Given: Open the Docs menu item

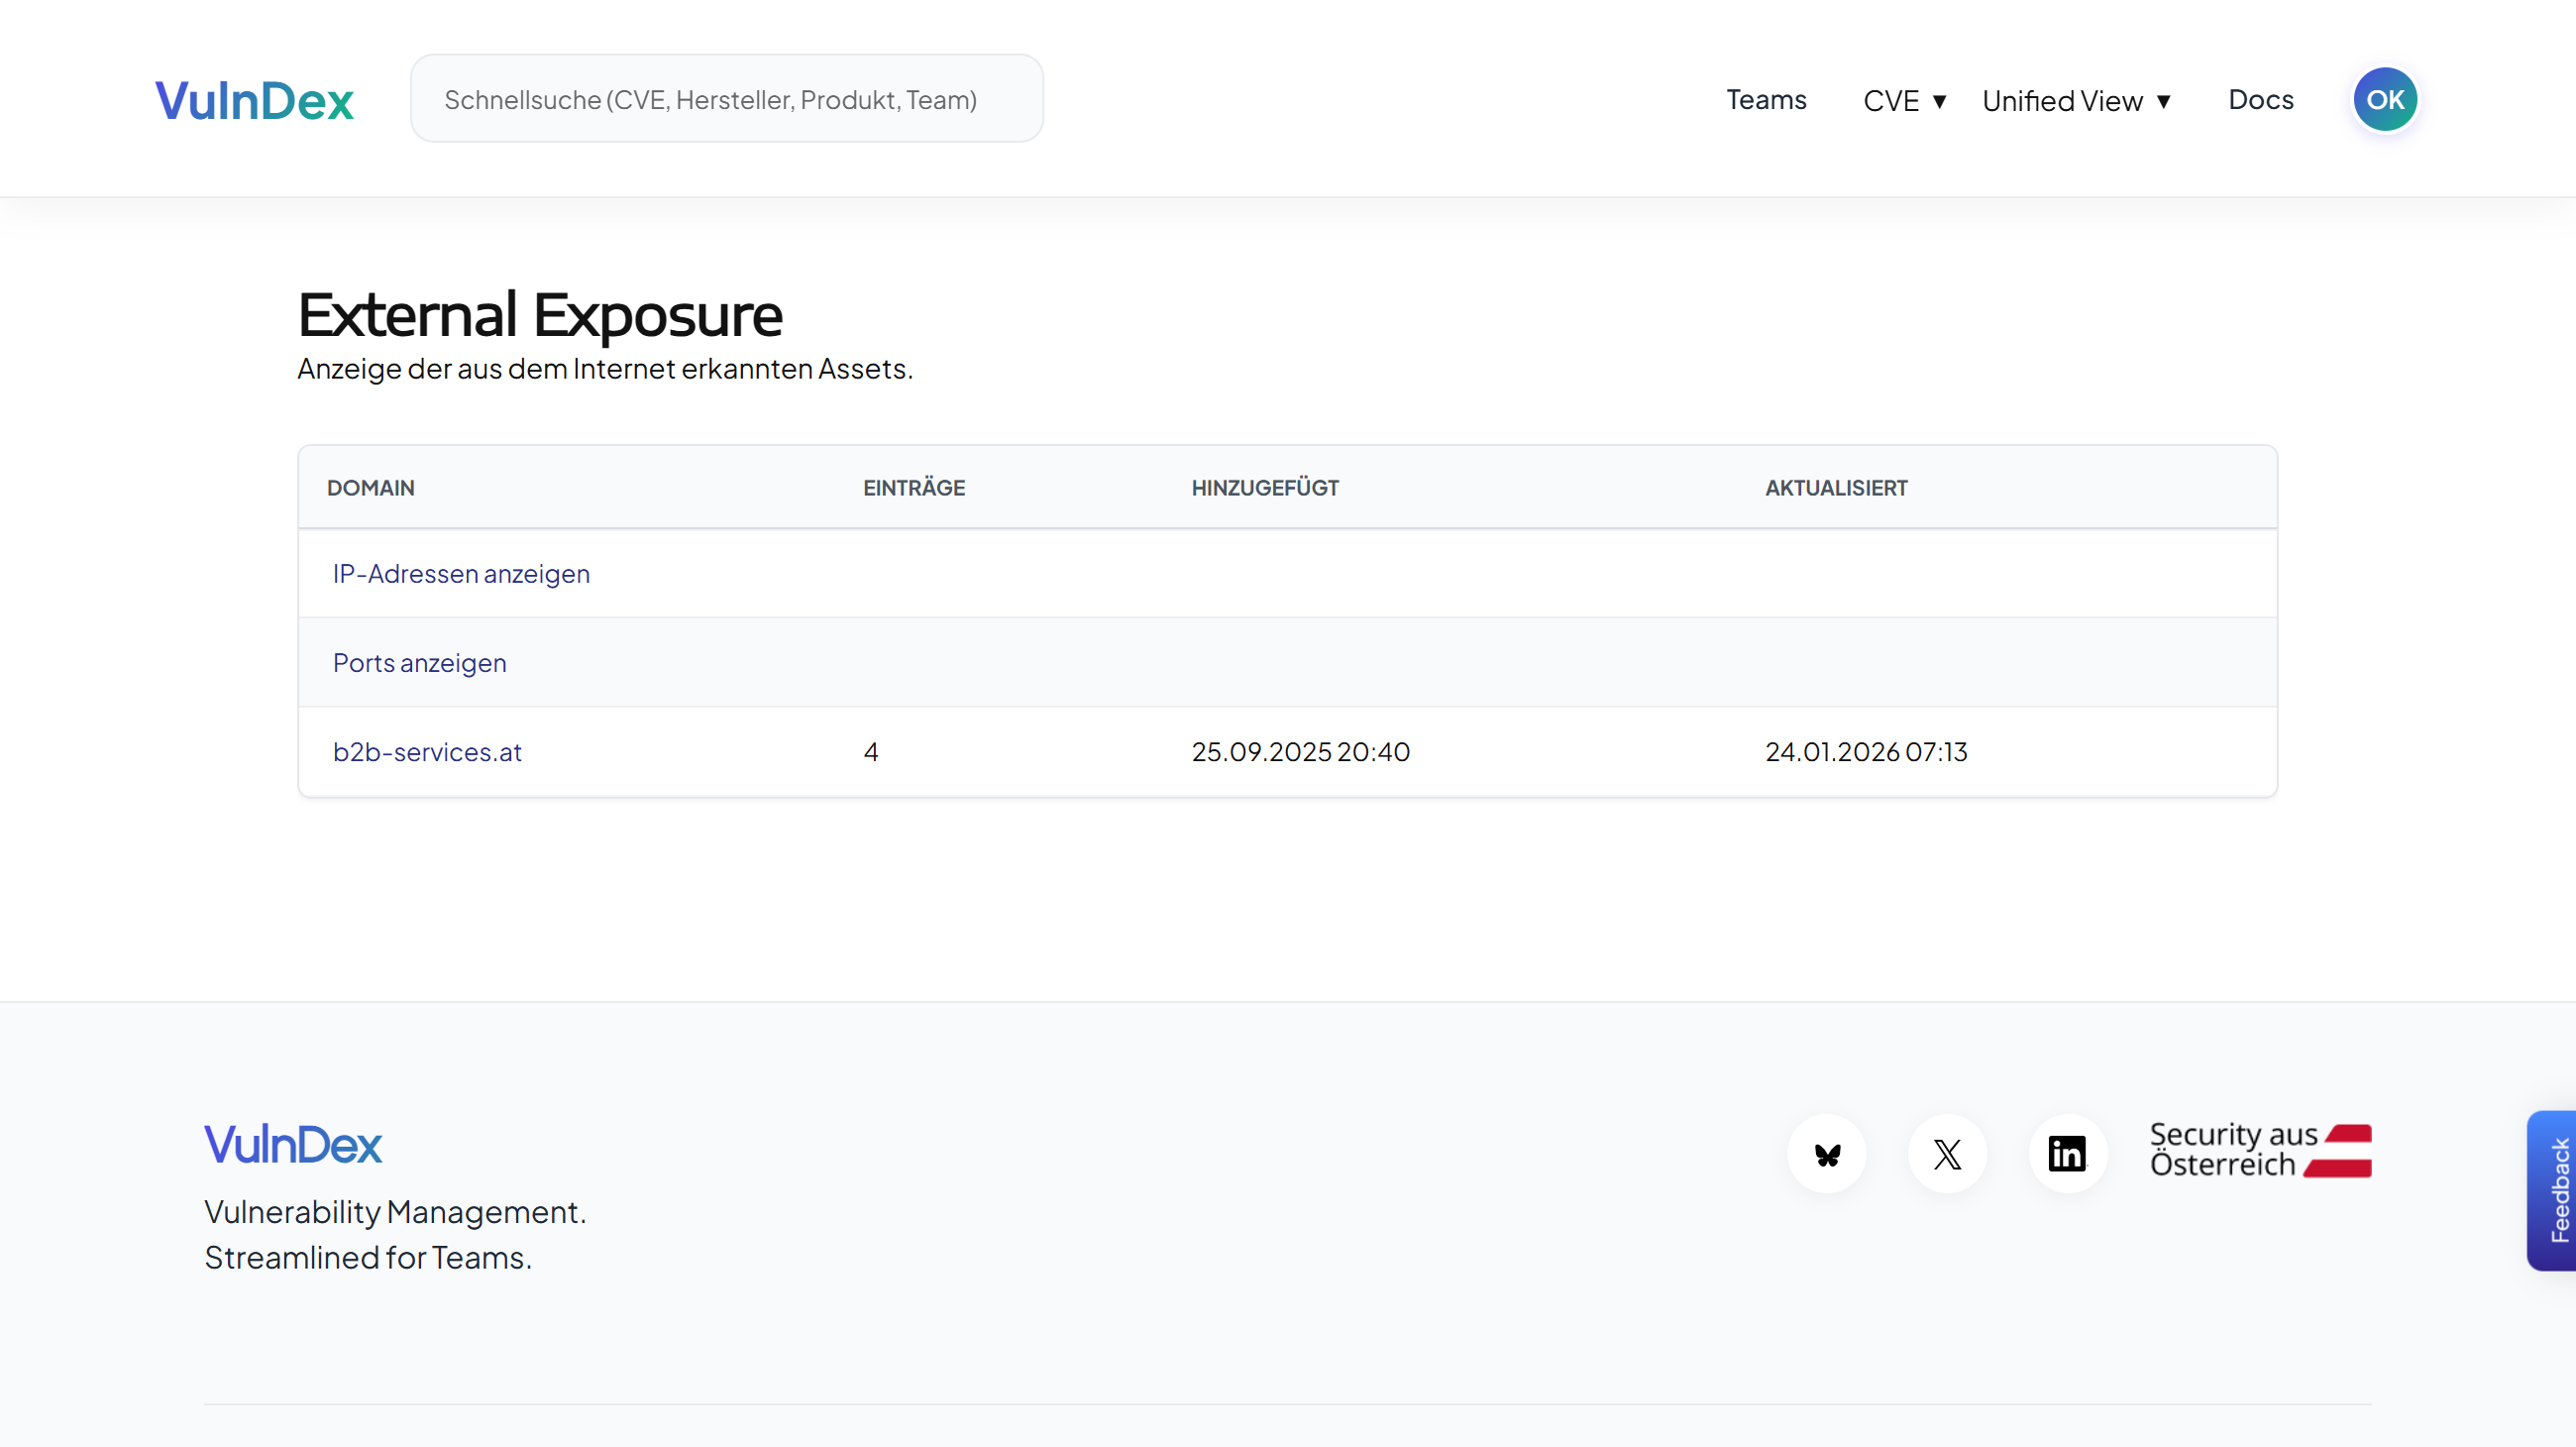Looking at the screenshot, I should pyautogui.click(x=2260, y=100).
